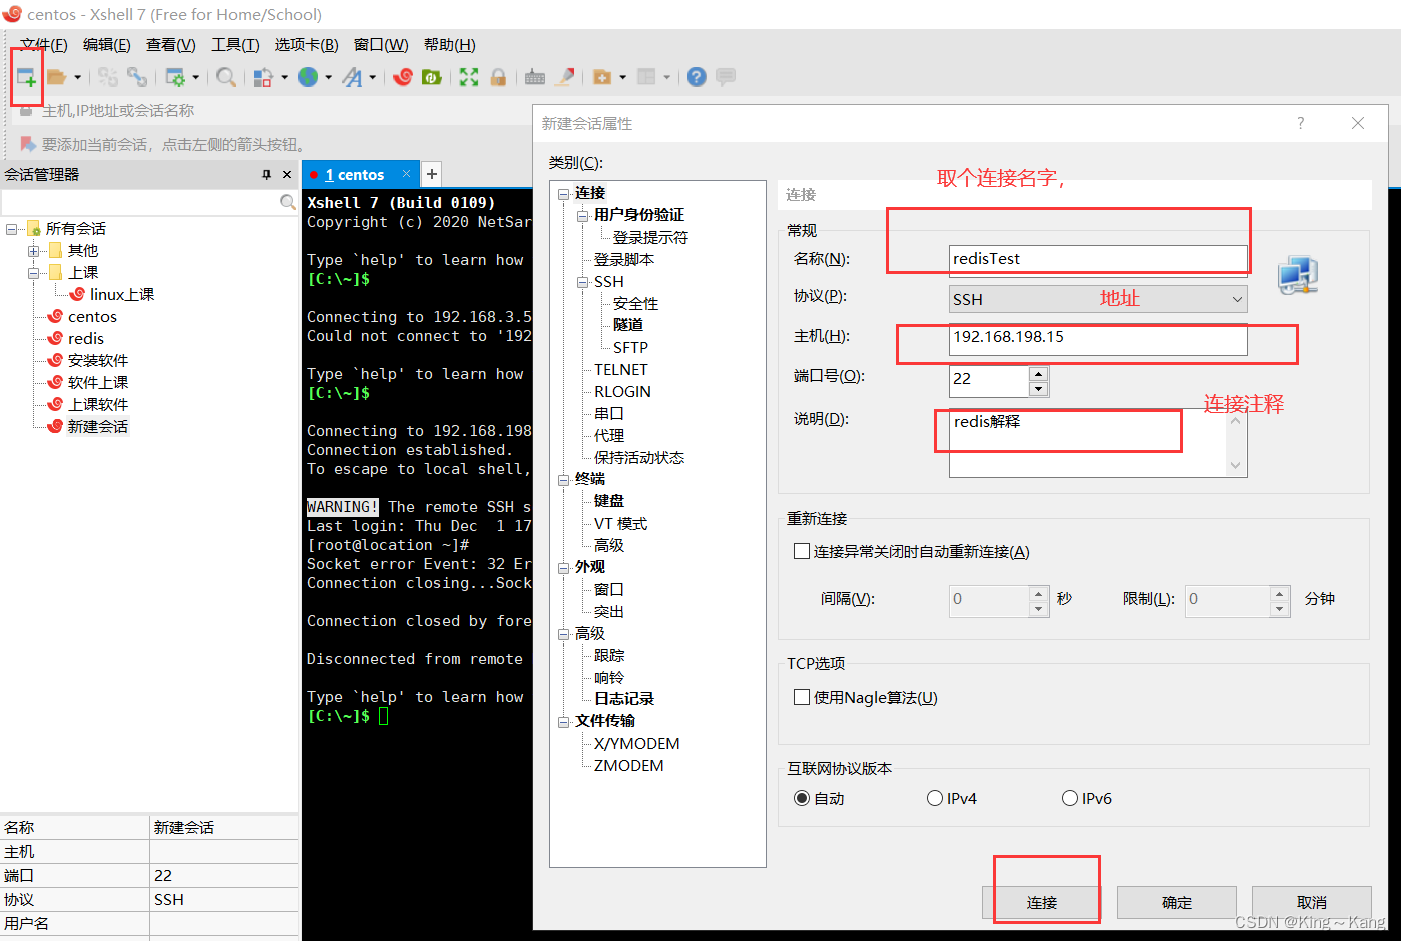The width and height of the screenshot is (1401, 941).
Task: Click the Open session folder icon
Action: click(x=57, y=77)
